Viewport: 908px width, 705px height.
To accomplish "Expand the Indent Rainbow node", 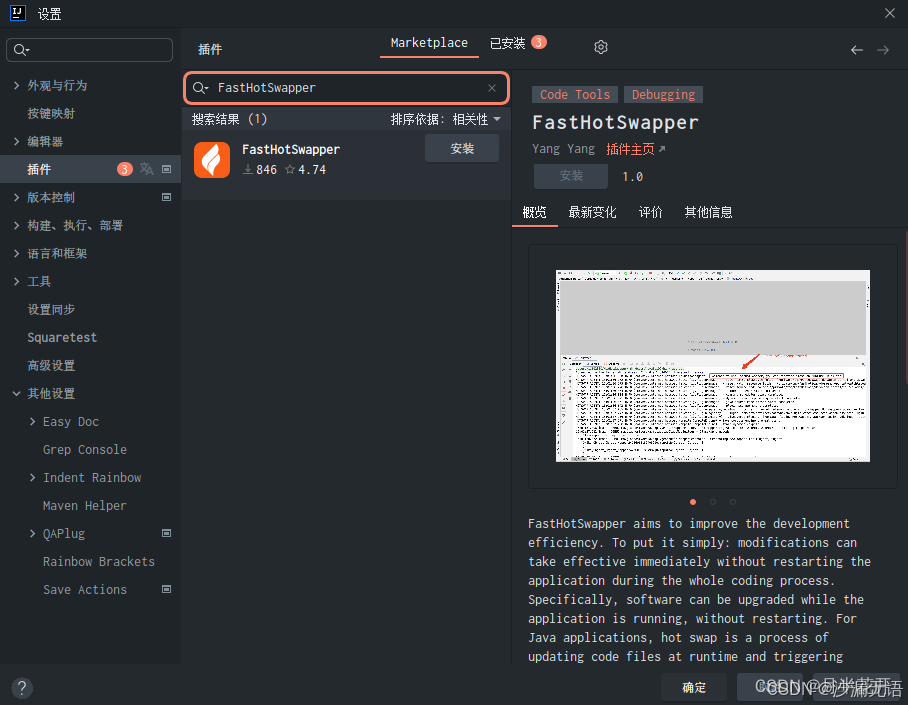I will click(x=32, y=477).
